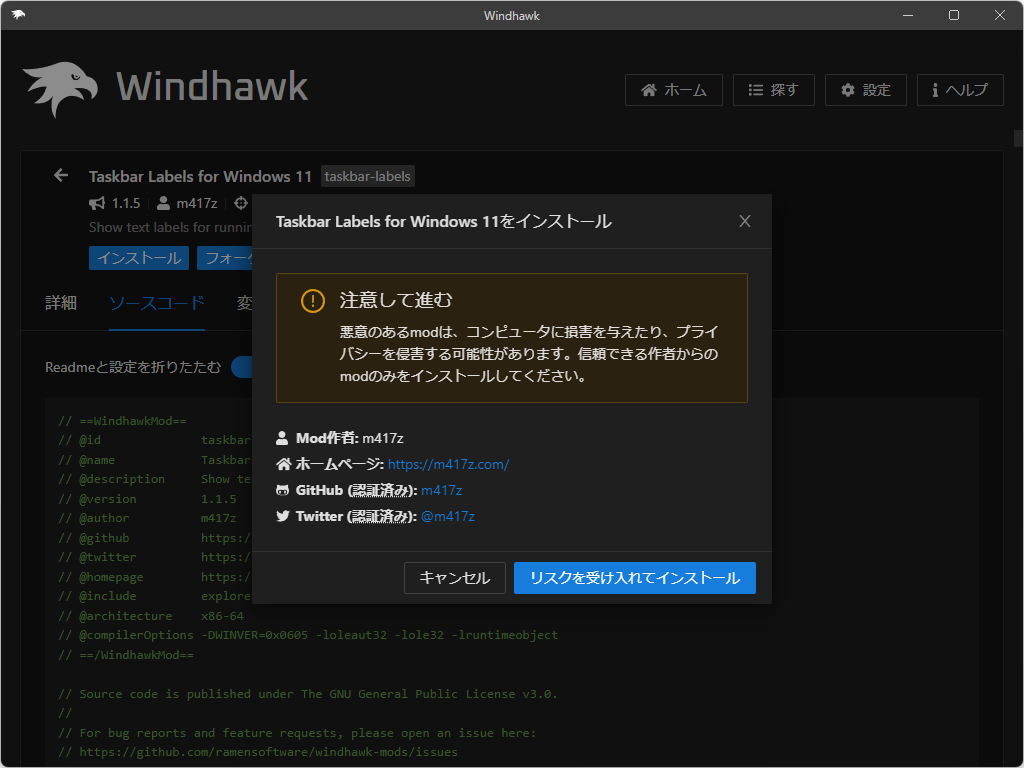This screenshot has width=1024, height=768.
Task: Click the リスクを受け入れてインストール button
Action: [634, 577]
